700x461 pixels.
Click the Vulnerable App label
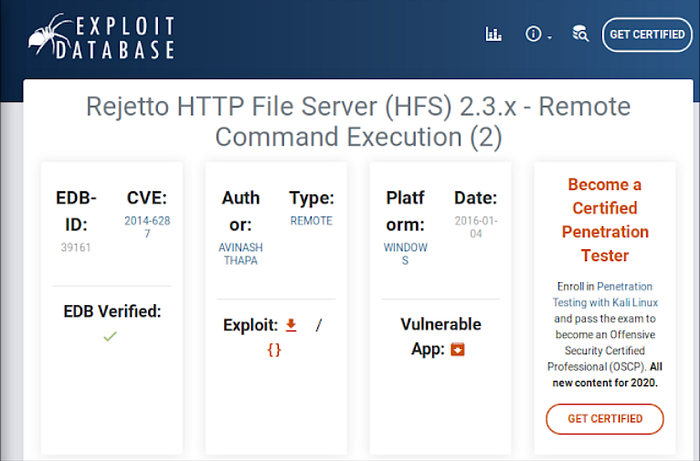pos(441,336)
